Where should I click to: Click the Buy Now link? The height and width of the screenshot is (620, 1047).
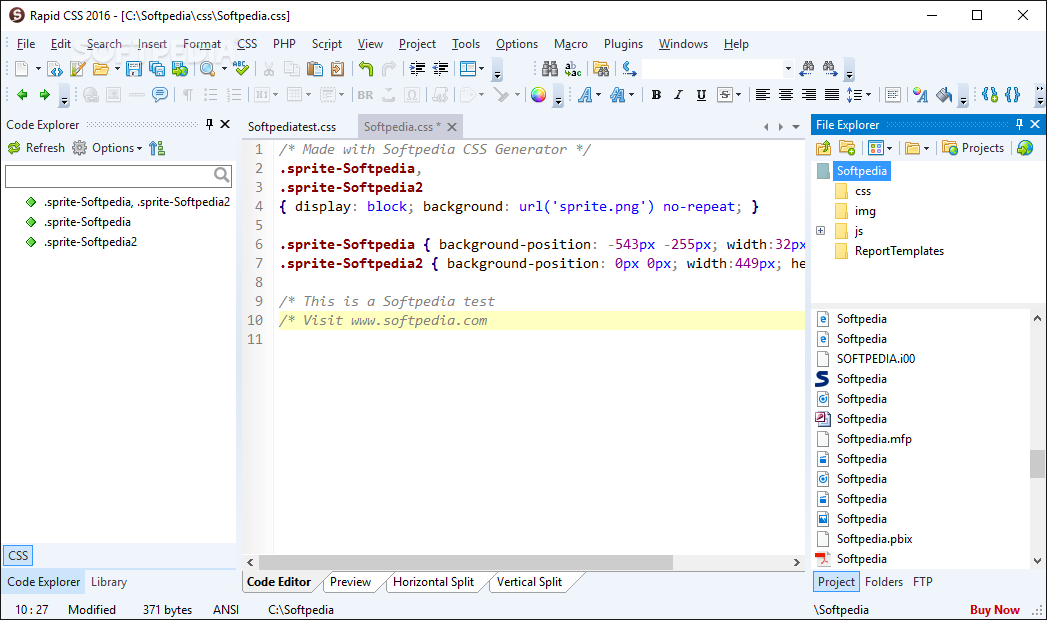click(994, 609)
